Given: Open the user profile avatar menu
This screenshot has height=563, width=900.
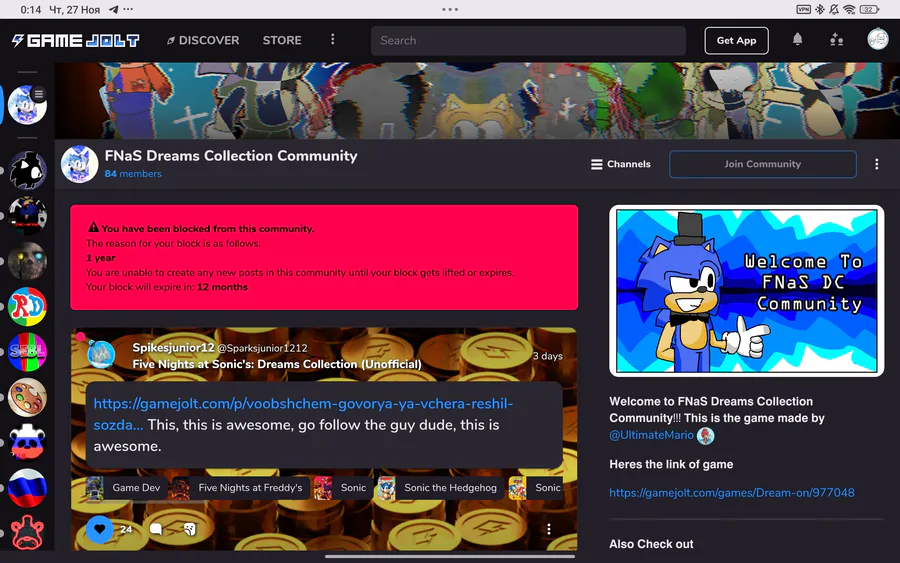Looking at the screenshot, I should 878,39.
